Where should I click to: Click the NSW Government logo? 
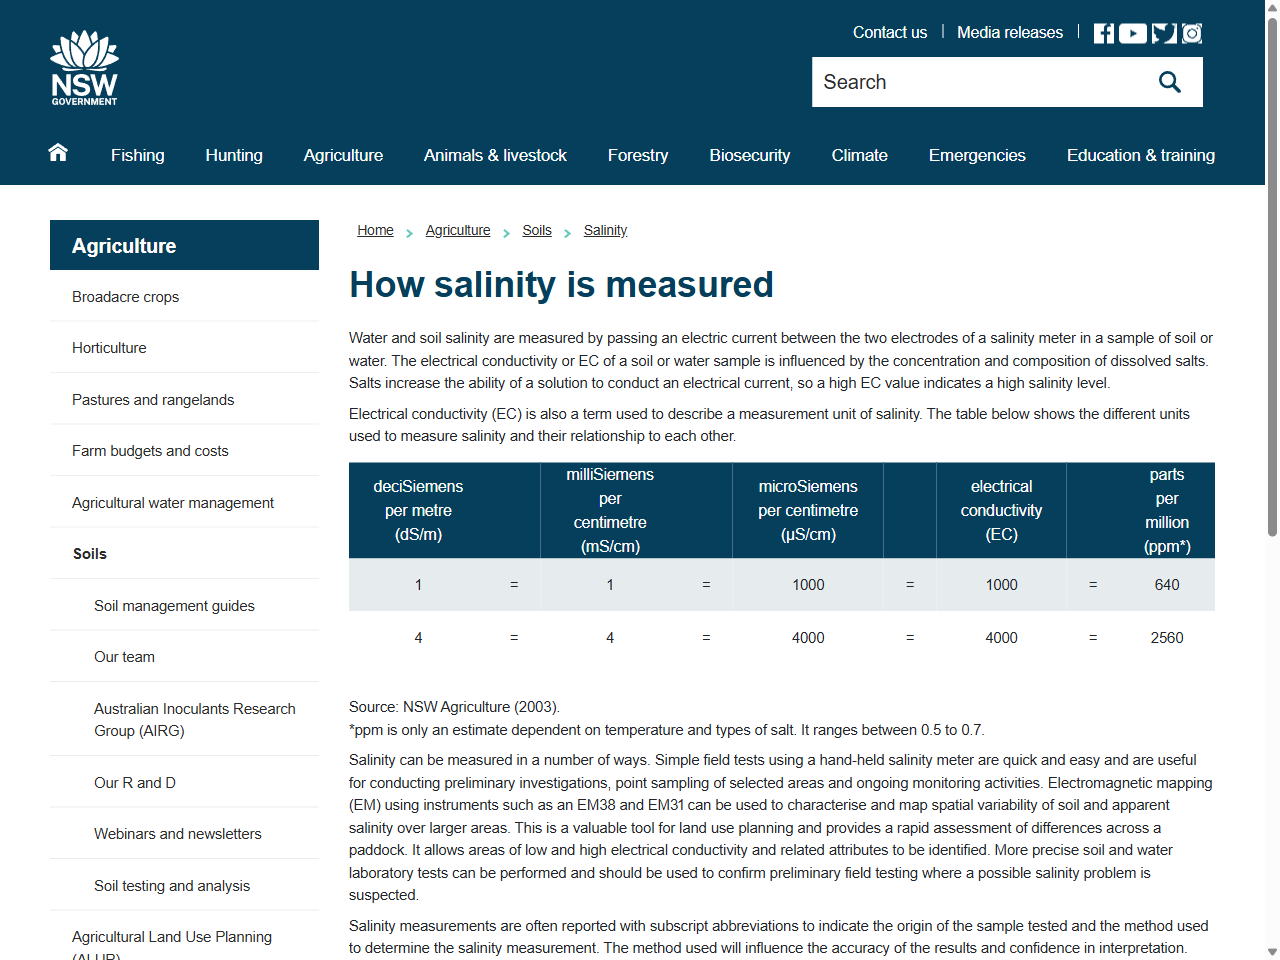84,67
